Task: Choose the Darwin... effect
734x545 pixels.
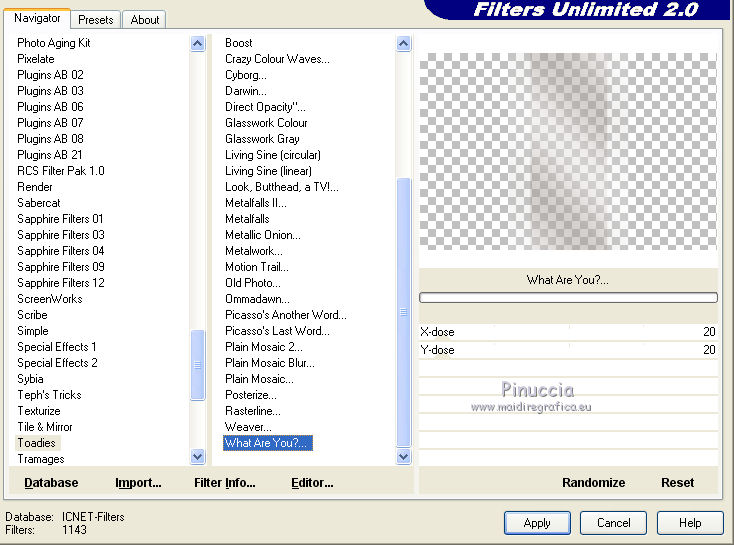Action: [x=246, y=91]
